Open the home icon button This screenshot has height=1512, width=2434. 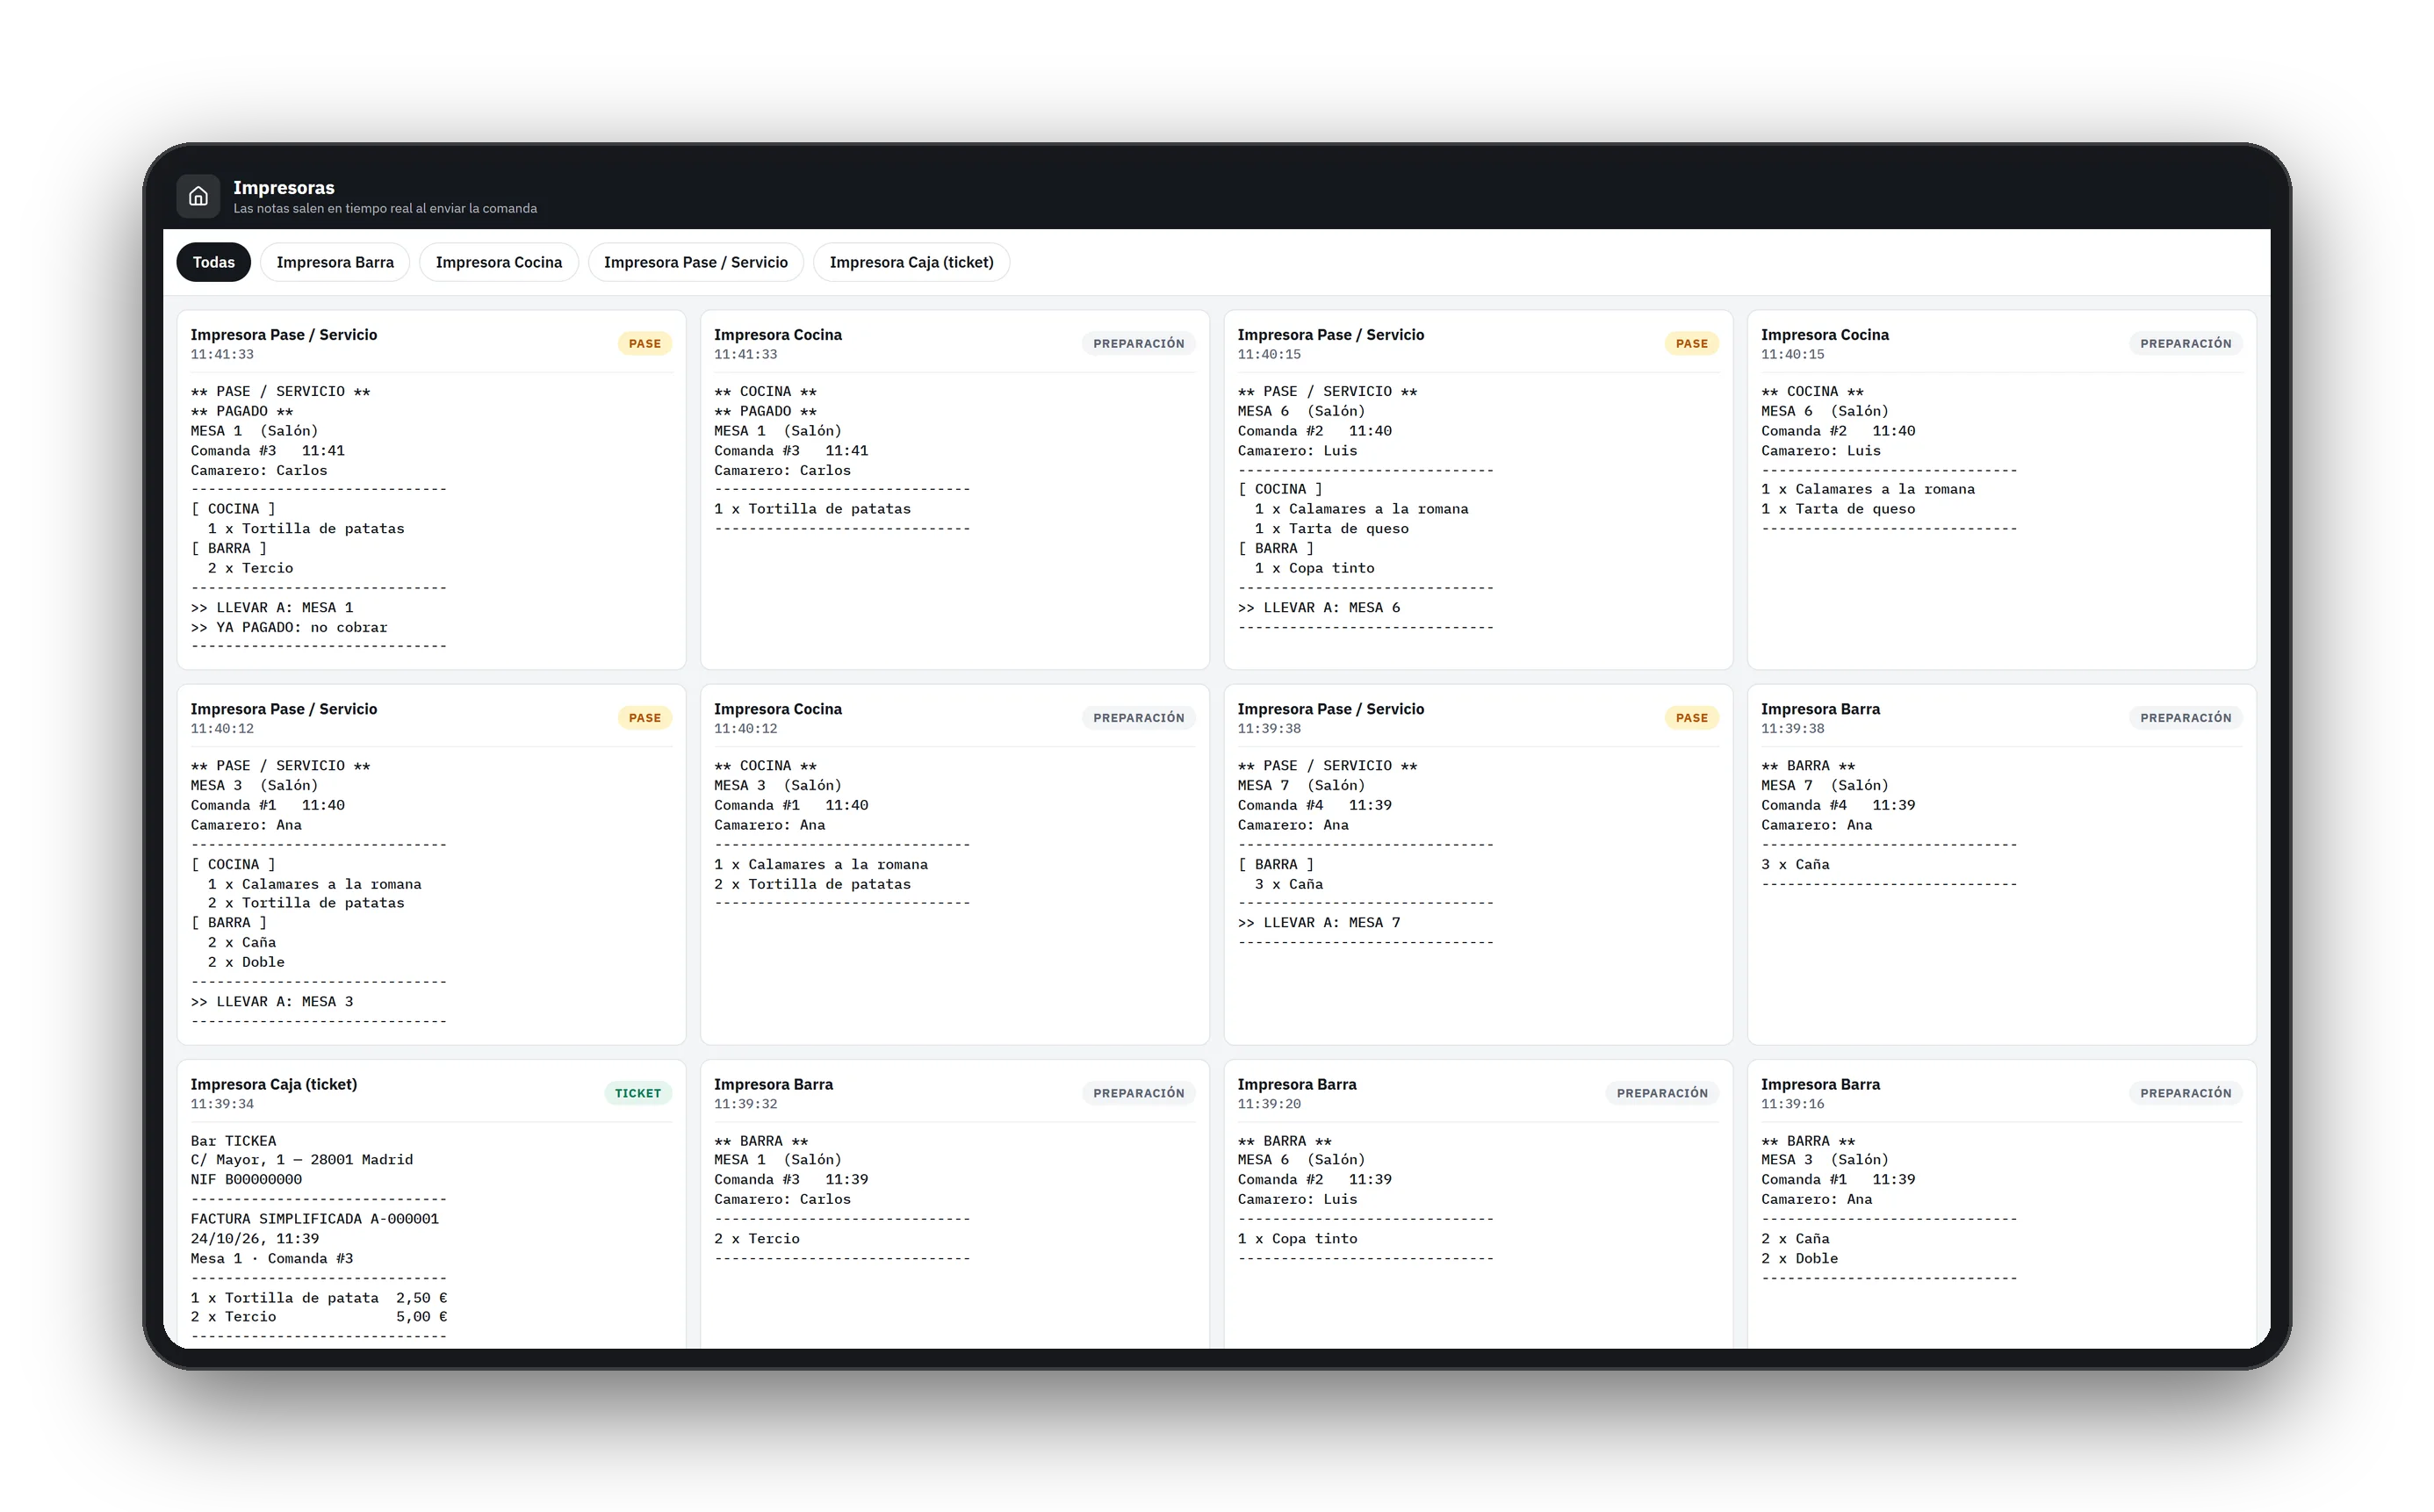[198, 196]
